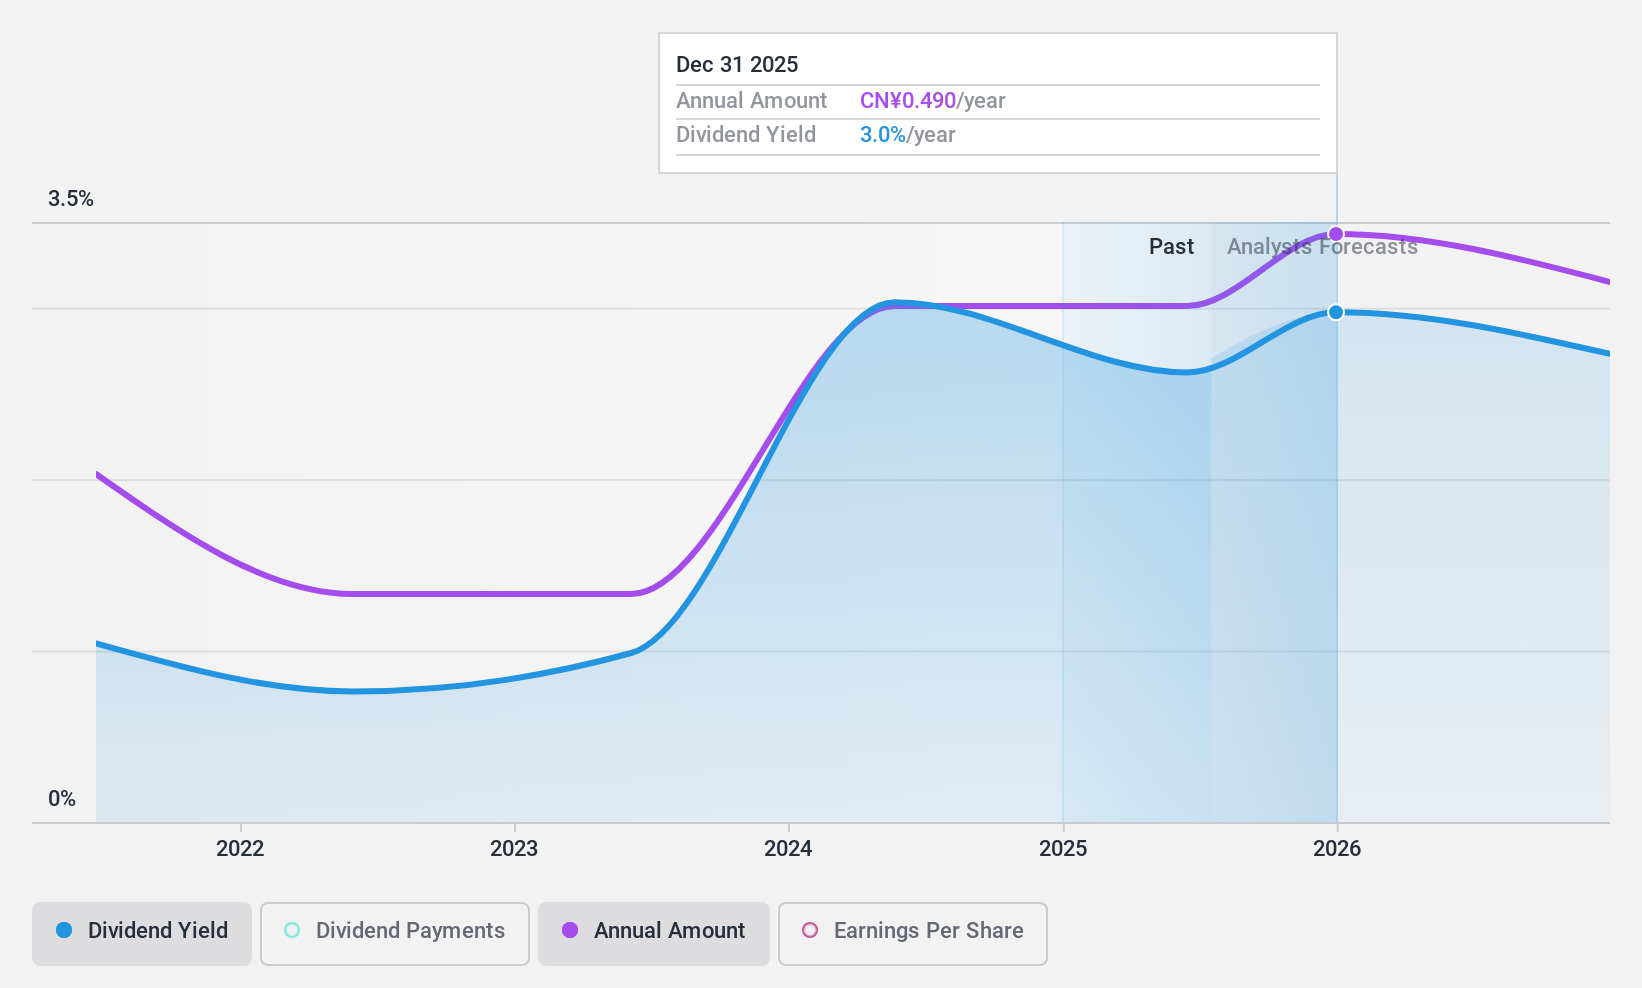Toggle the Earnings Per Share series
The height and width of the screenshot is (988, 1642).
tap(913, 933)
